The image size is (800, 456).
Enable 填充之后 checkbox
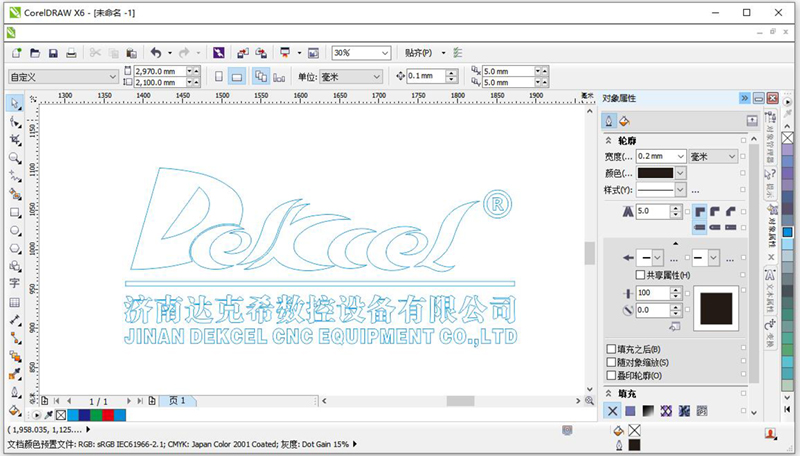pos(611,349)
